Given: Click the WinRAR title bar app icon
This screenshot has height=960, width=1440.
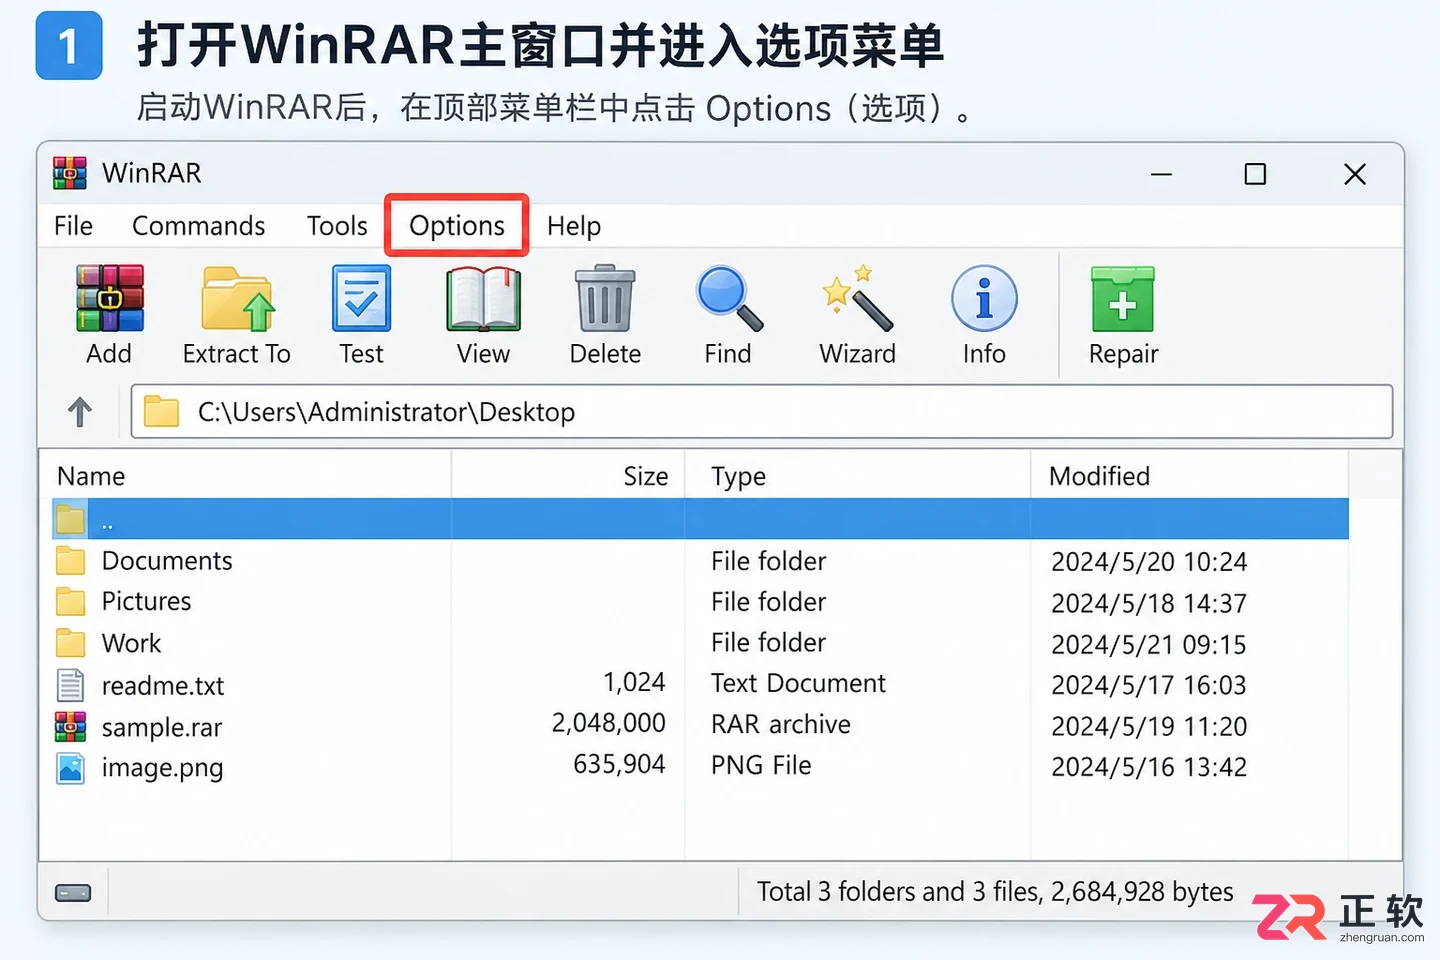Looking at the screenshot, I should coord(70,173).
